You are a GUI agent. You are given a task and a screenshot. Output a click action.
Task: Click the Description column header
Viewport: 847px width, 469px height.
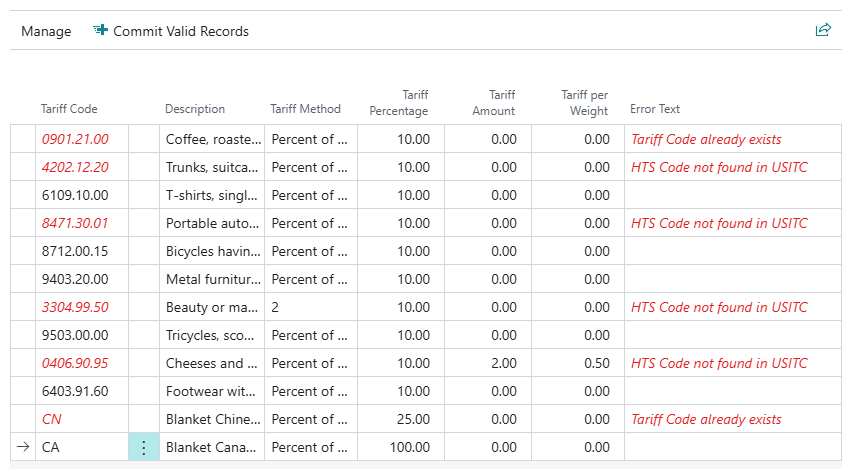click(195, 109)
